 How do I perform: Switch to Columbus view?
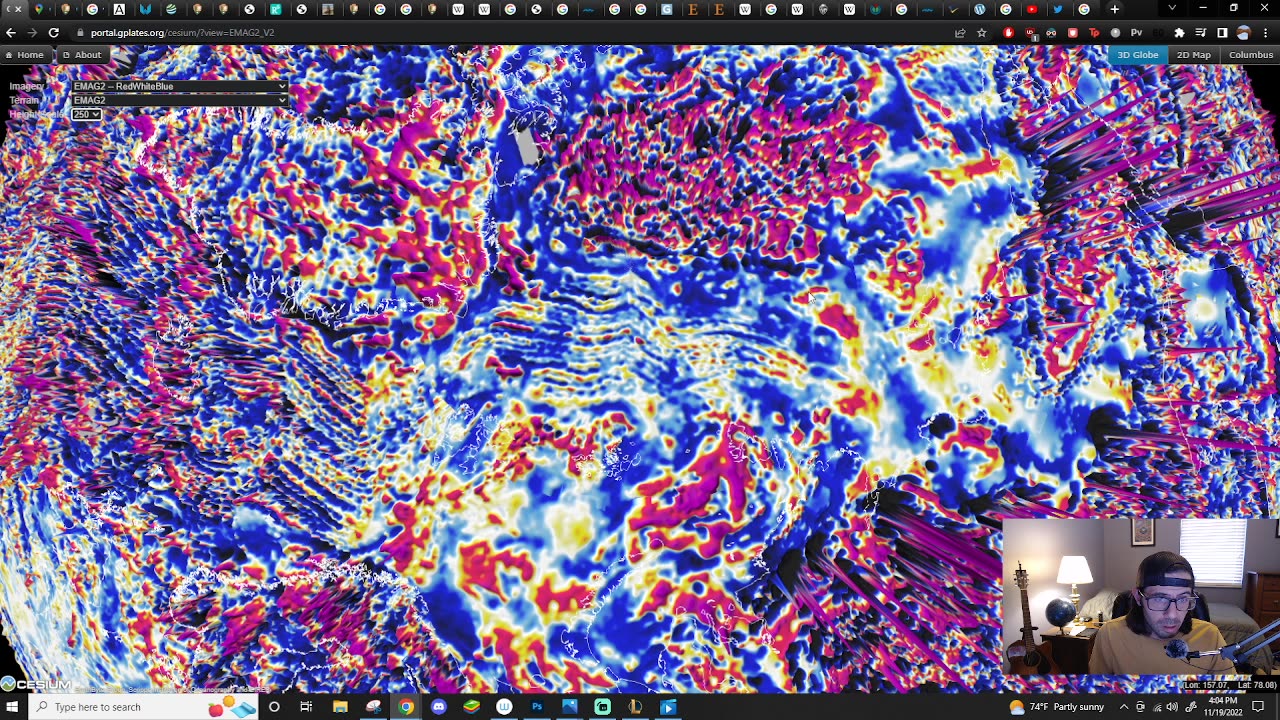pos(1251,55)
